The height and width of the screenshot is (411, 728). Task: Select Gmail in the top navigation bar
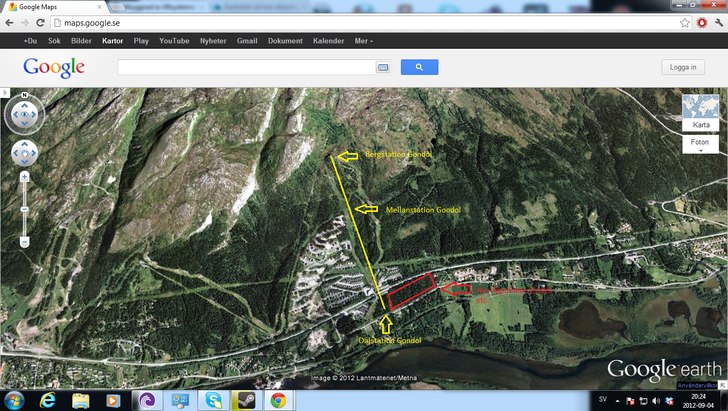click(247, 41)
